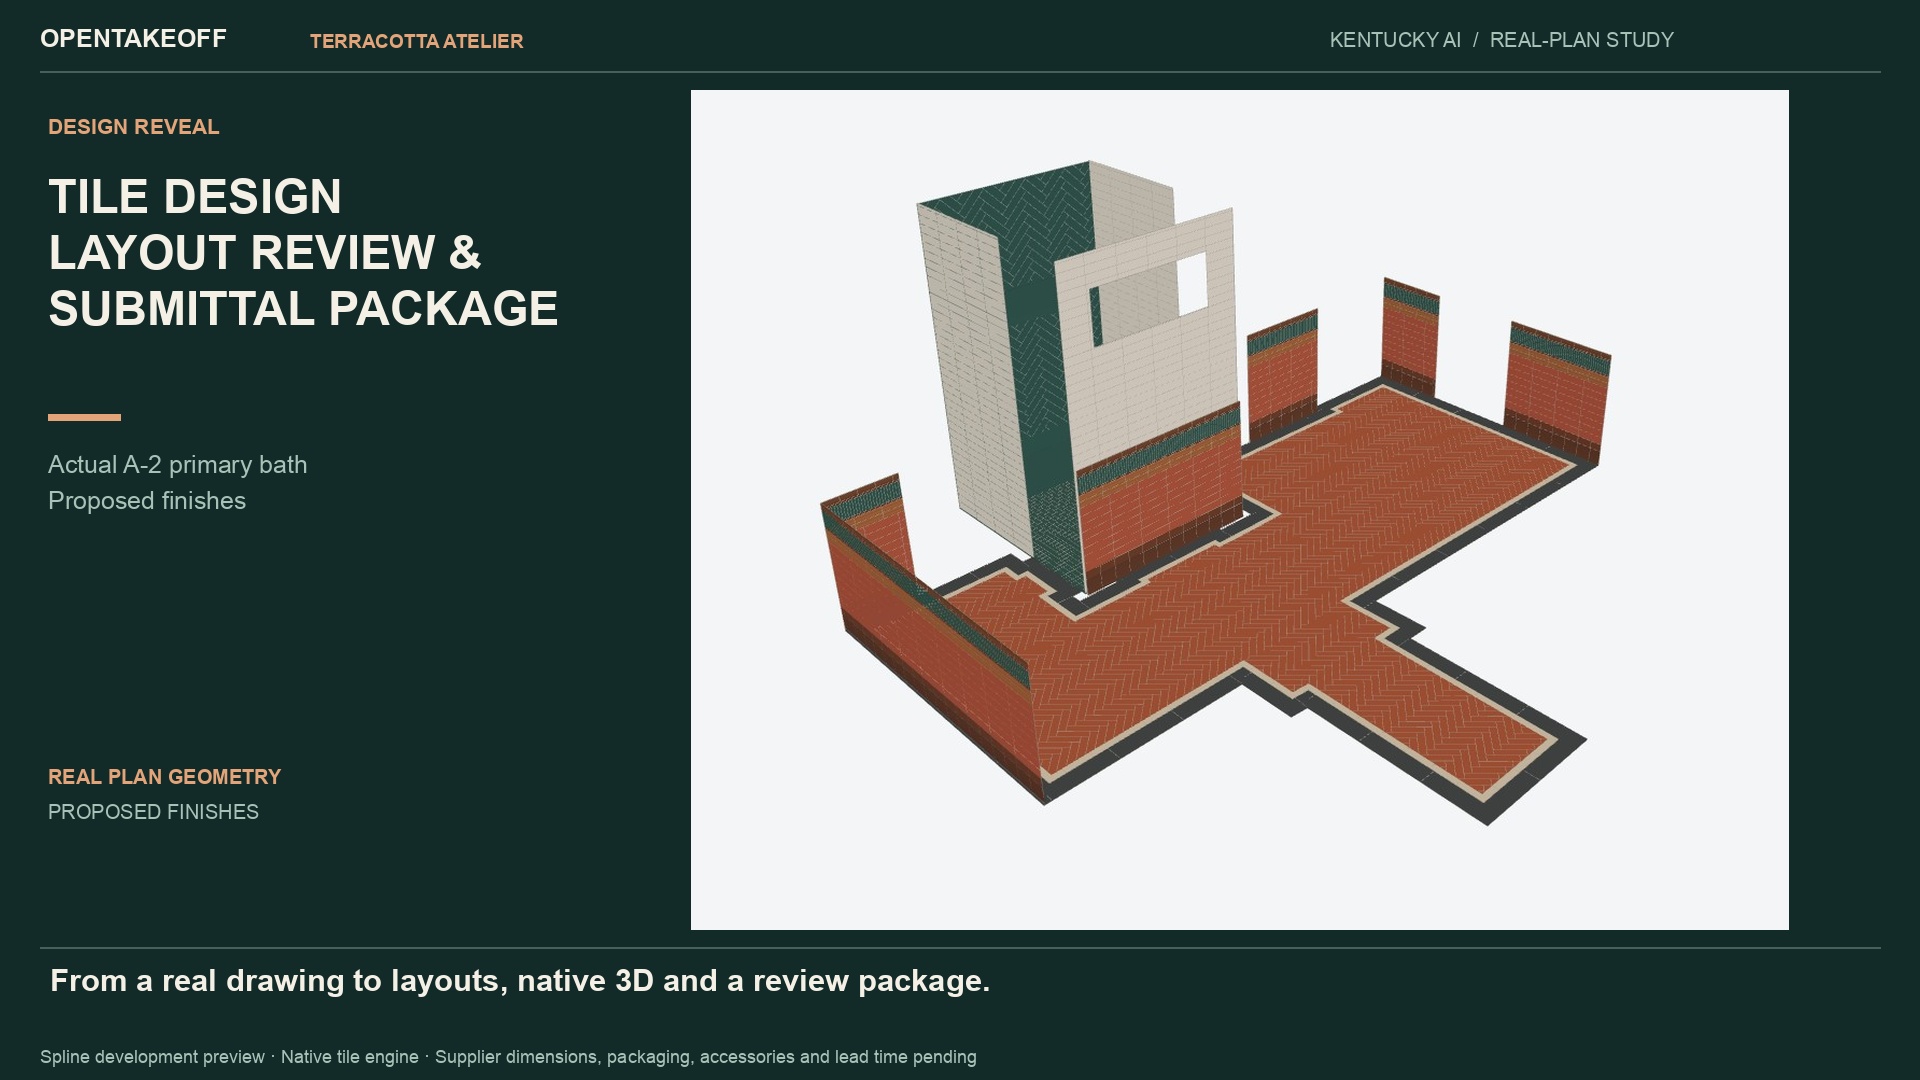
Task: Click the 'Proposed finishes' subtitle line
Action: coord(147,501)
